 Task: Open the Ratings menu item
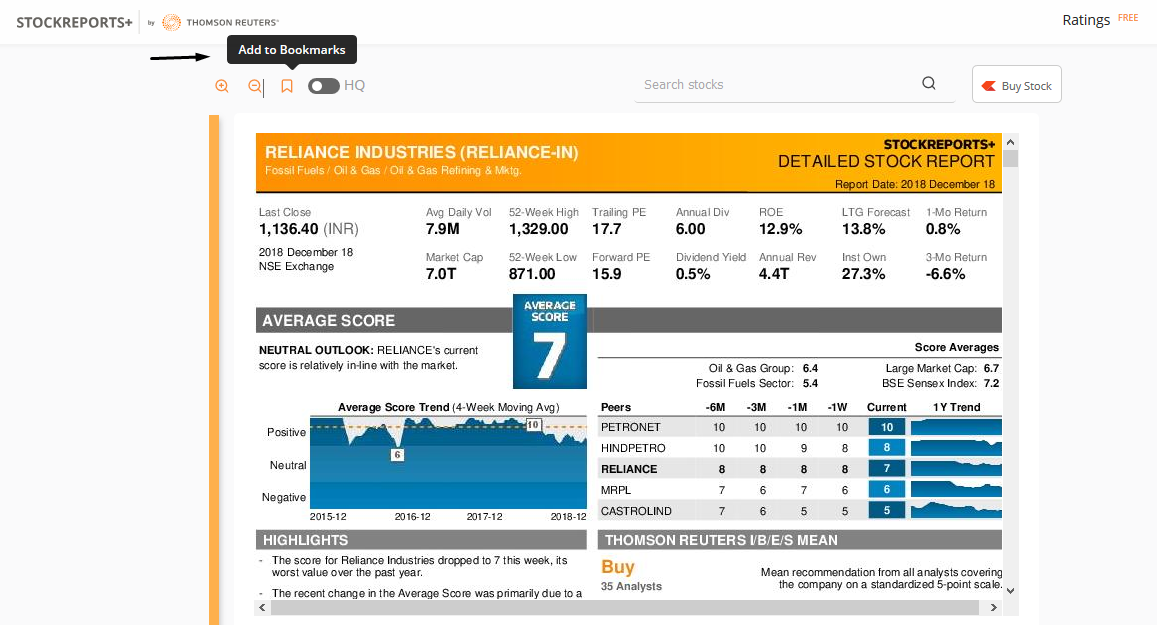(1085, 20)
